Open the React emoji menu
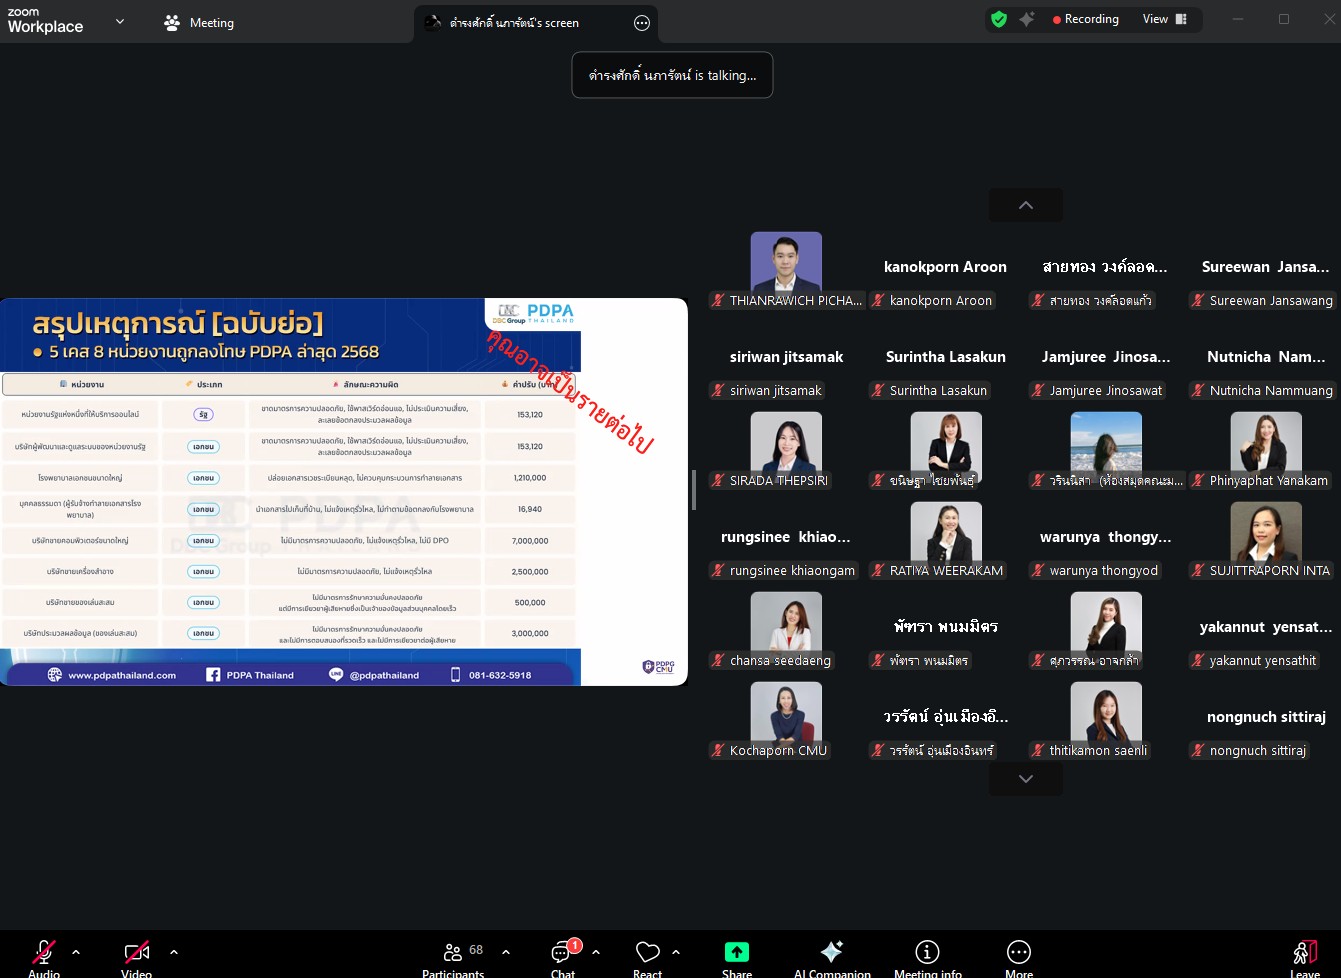Screen dimensions: 1341x978 (647, 957)
